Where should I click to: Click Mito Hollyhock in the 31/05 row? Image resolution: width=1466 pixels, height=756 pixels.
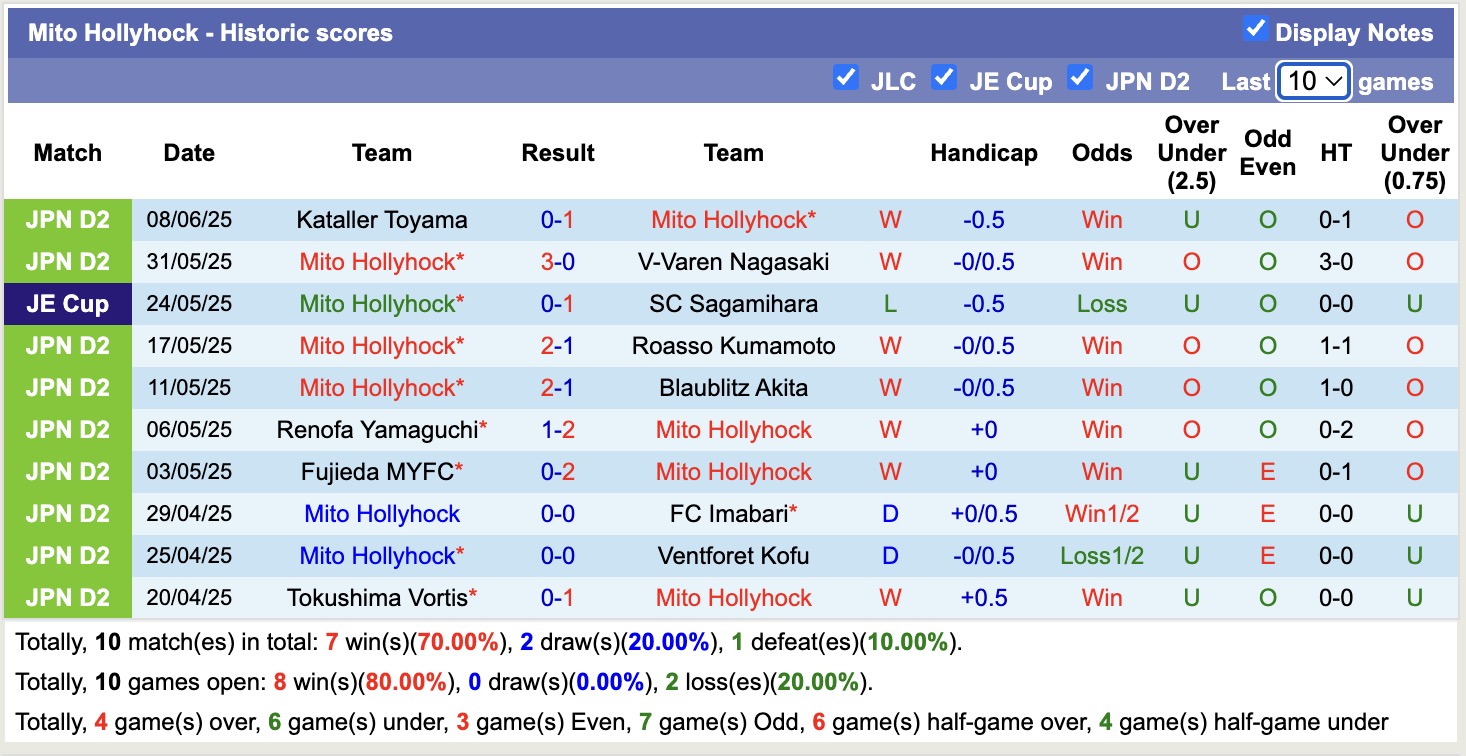tap(381, 261)
